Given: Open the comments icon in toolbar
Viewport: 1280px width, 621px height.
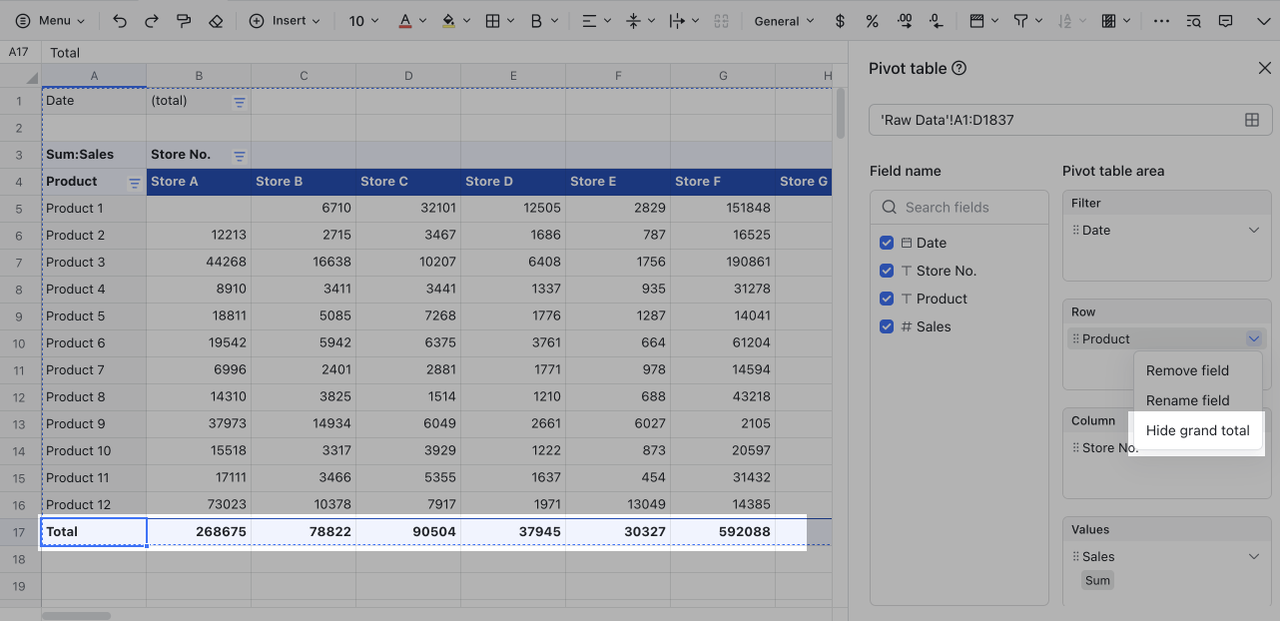Looking at the screenshot, I should click(1225, 21).
